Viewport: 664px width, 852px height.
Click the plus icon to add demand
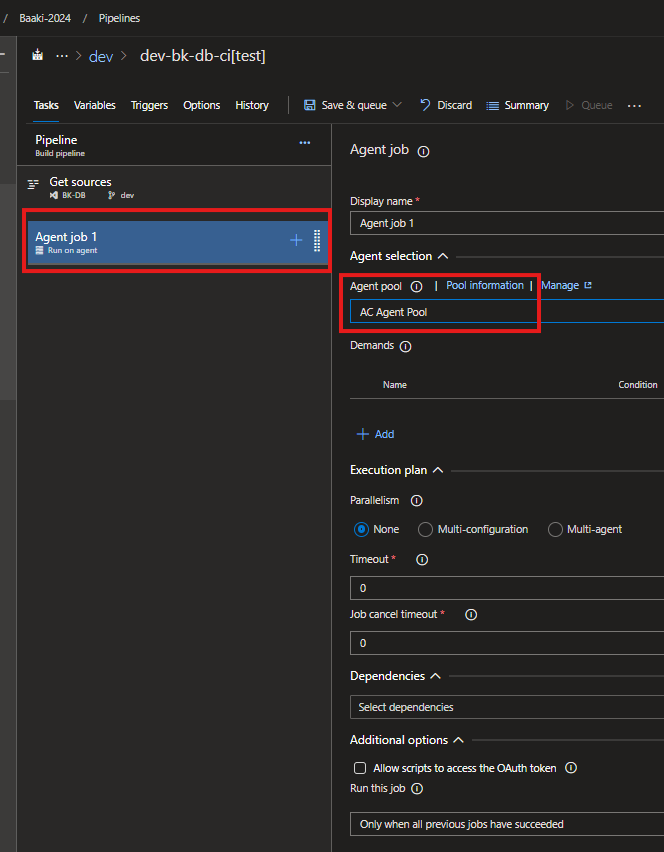[x=362, y=434]
